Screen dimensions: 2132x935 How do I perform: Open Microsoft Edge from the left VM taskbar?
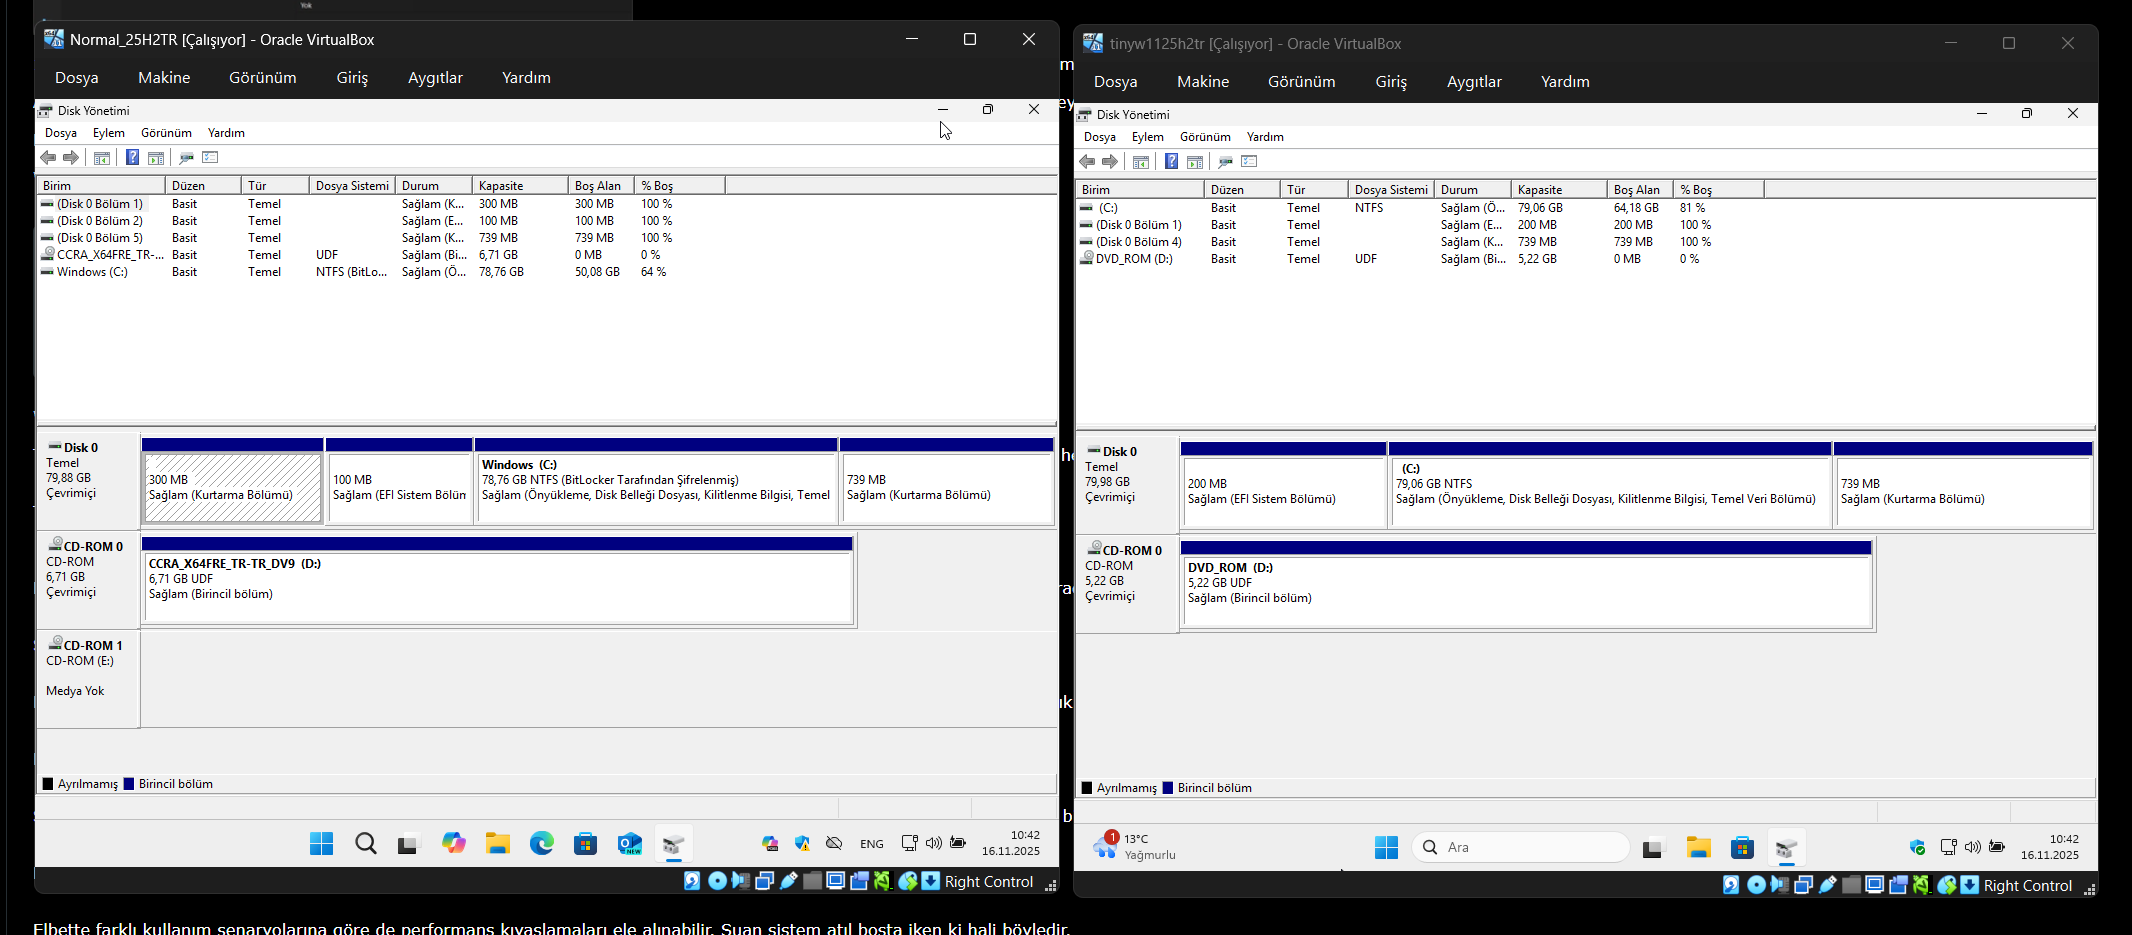541,844
